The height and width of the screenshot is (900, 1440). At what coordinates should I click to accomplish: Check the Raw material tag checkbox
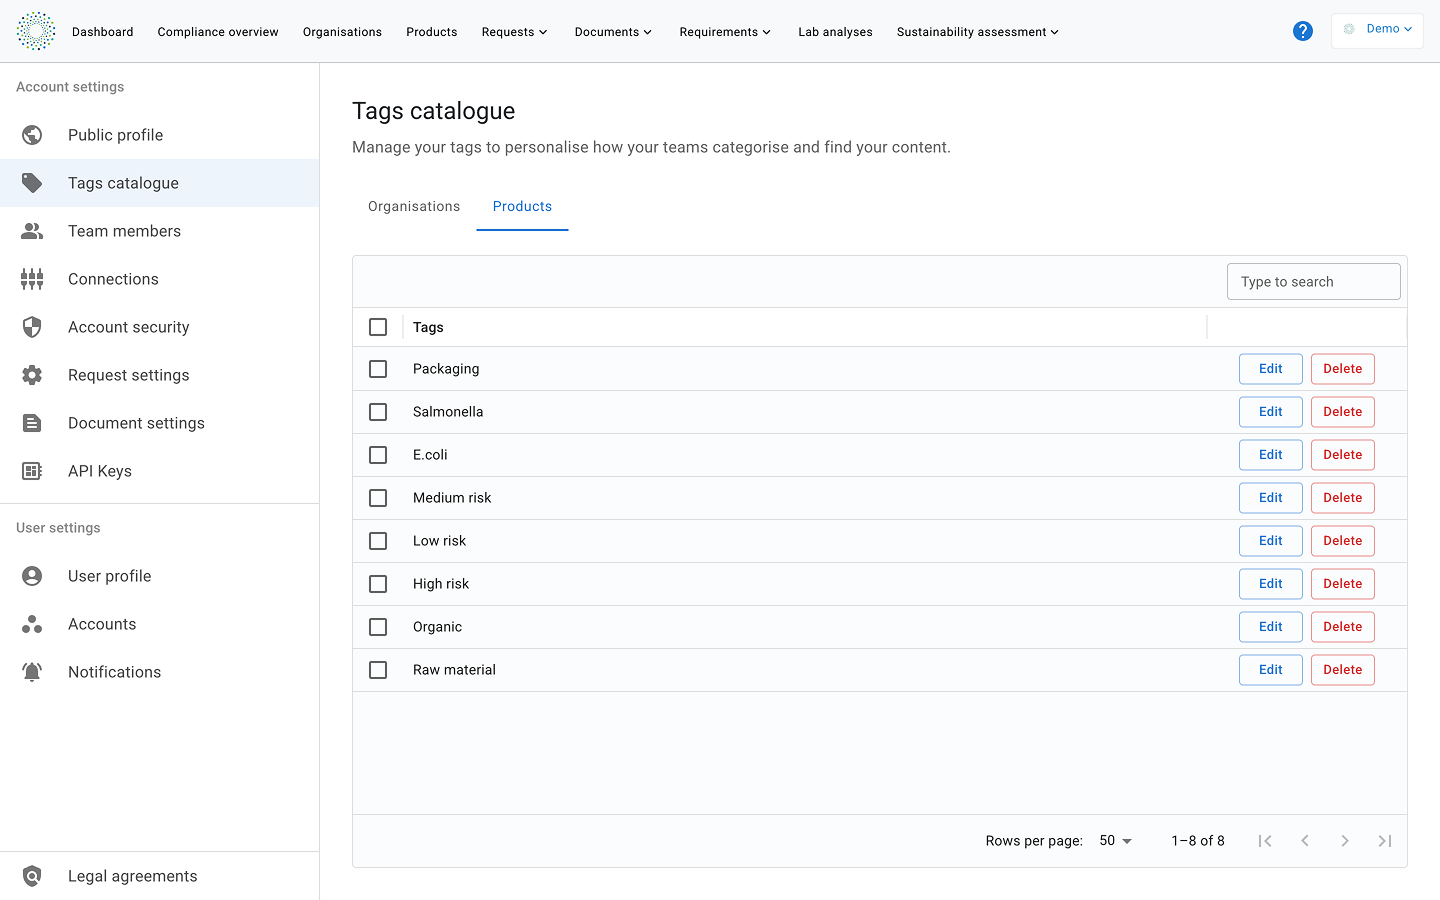click(378, 670)
